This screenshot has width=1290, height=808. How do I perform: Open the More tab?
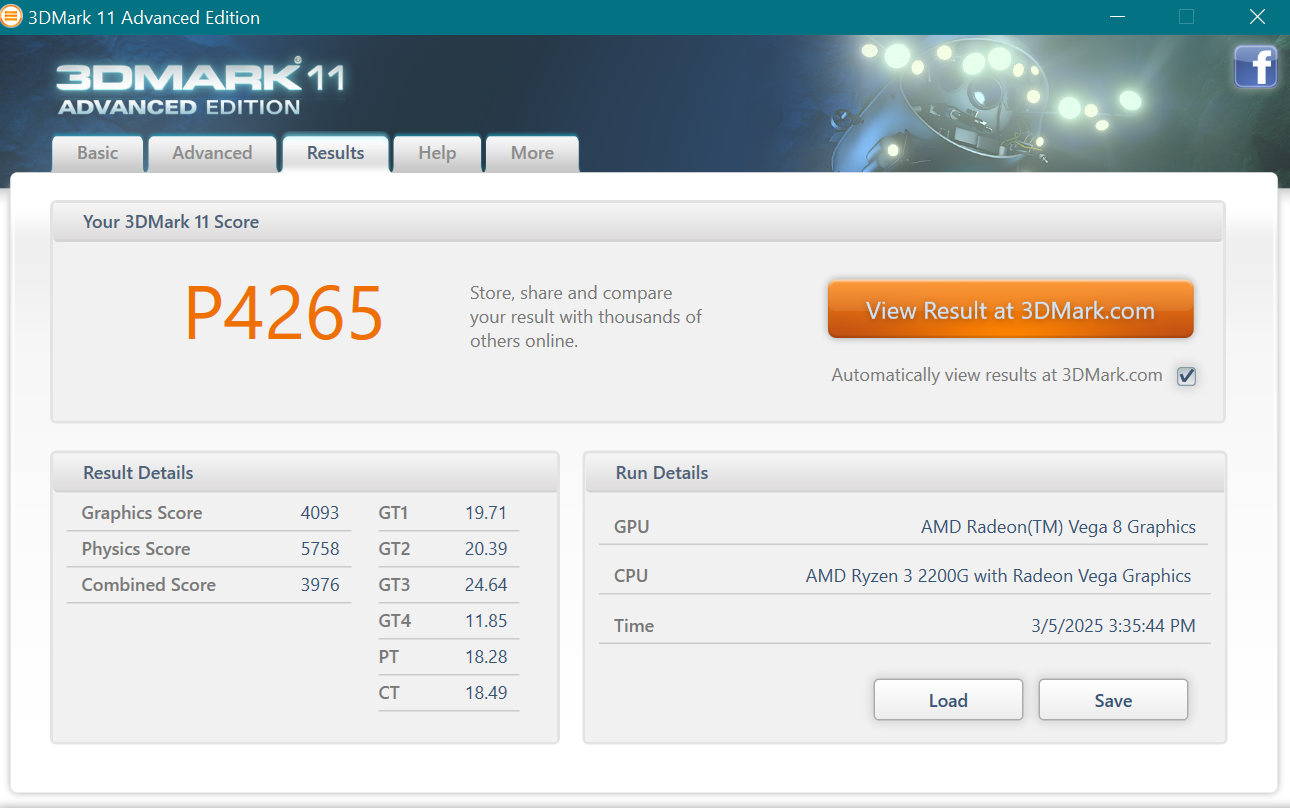click(532, 153)
